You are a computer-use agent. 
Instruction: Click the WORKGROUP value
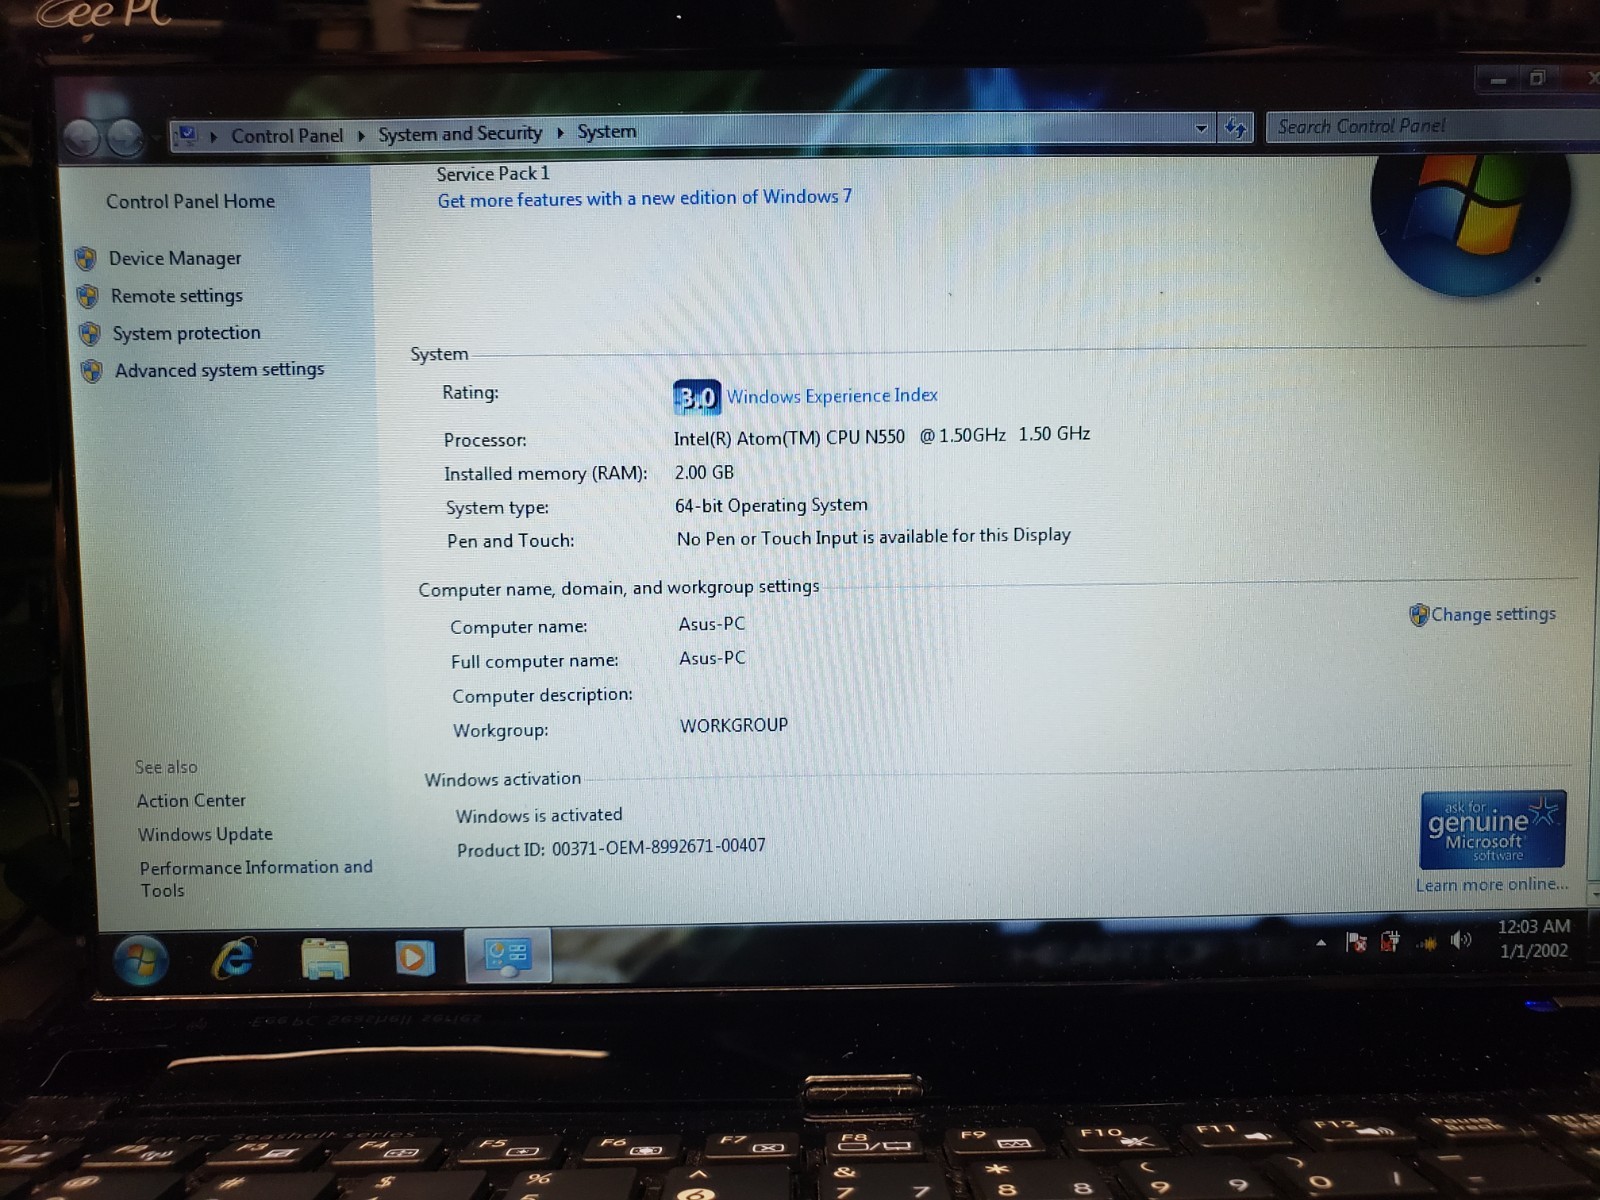(734, 725)
